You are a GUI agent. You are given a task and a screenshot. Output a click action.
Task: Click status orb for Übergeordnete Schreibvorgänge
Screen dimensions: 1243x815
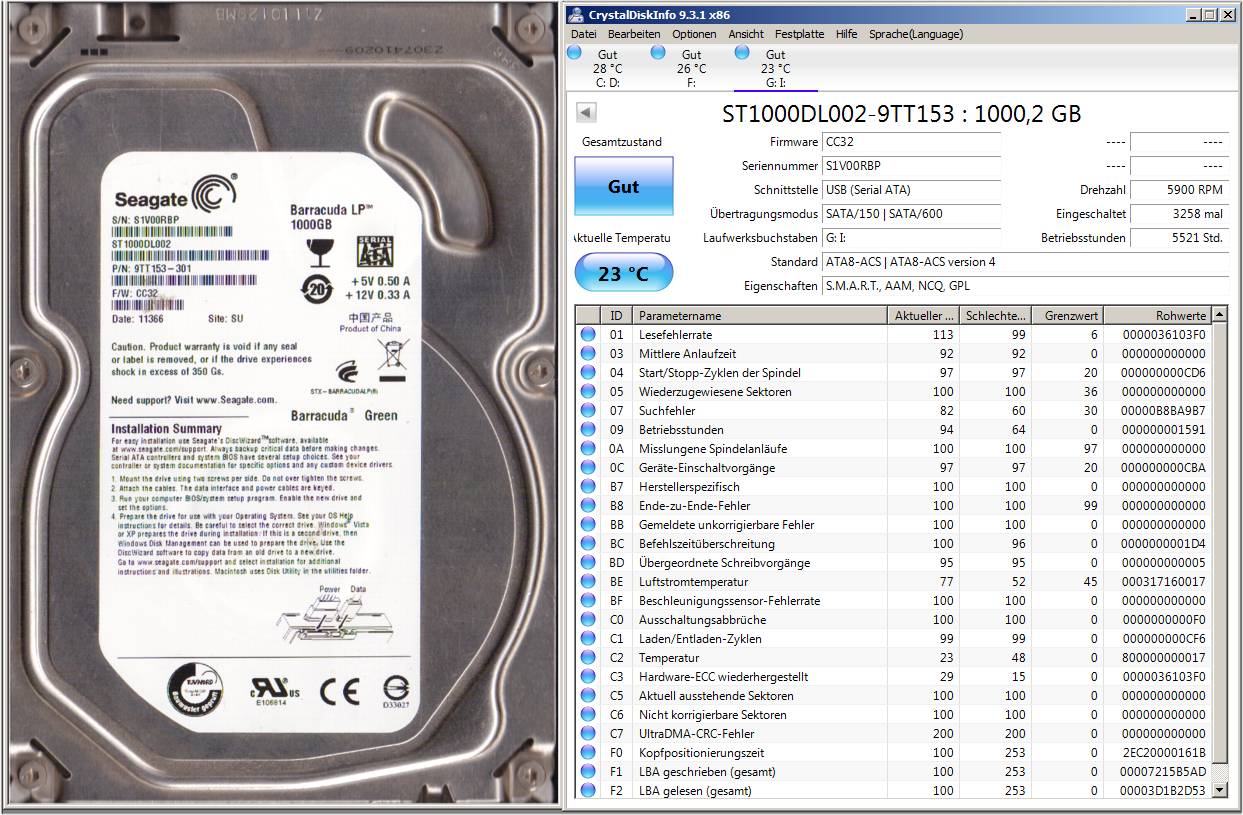coord(588,562)
